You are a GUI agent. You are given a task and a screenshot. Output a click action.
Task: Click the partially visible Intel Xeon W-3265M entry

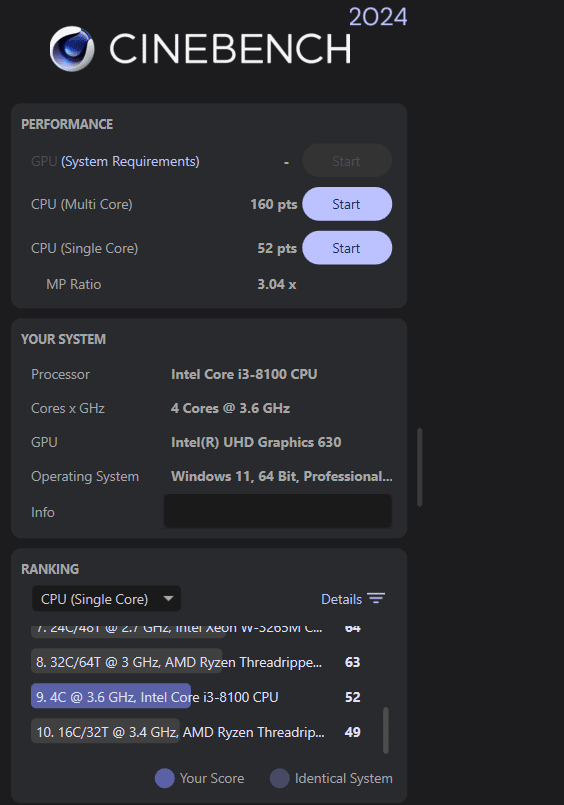(196, 630)
